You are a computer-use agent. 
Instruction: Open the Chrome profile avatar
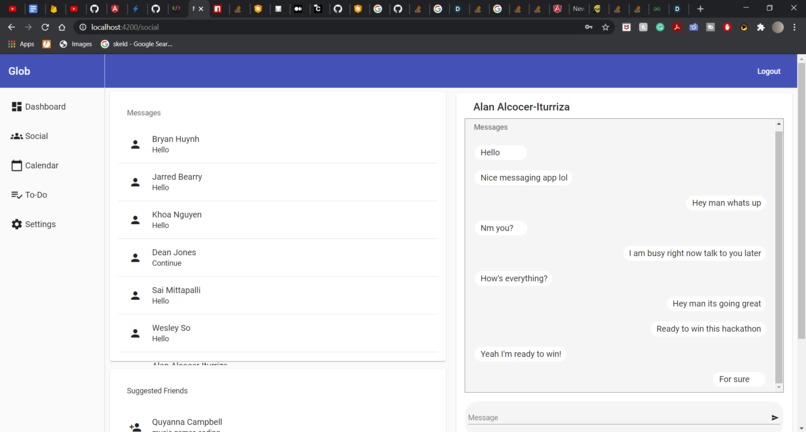778,27
